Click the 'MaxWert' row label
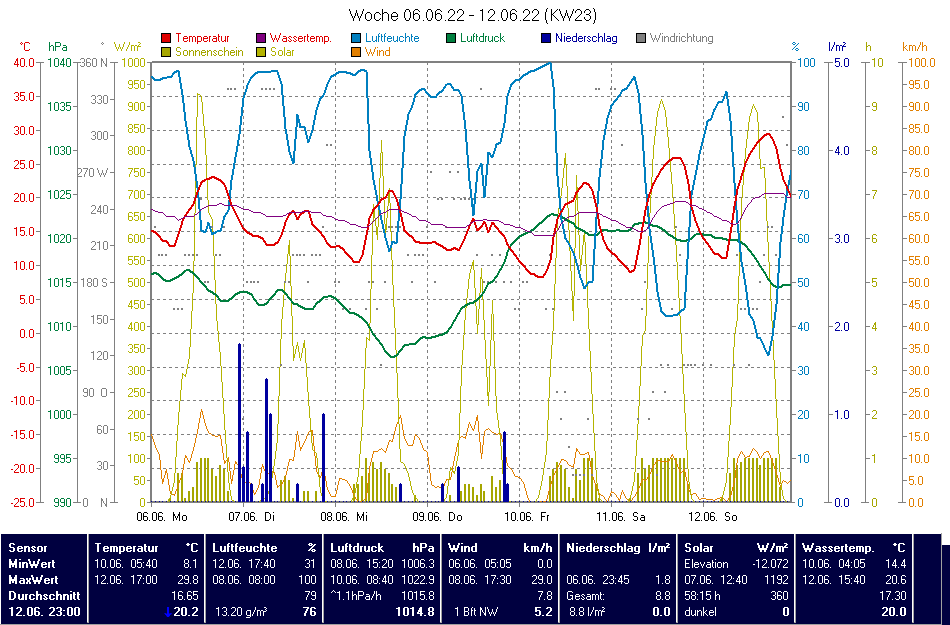The width and height of the screenshot is (950, 625). pyautogui.click(x=33, y=580)
